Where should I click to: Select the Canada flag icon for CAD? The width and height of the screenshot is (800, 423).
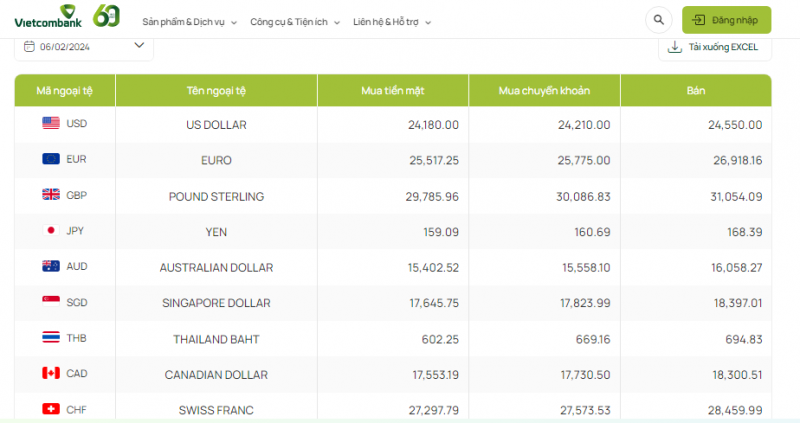51,374
